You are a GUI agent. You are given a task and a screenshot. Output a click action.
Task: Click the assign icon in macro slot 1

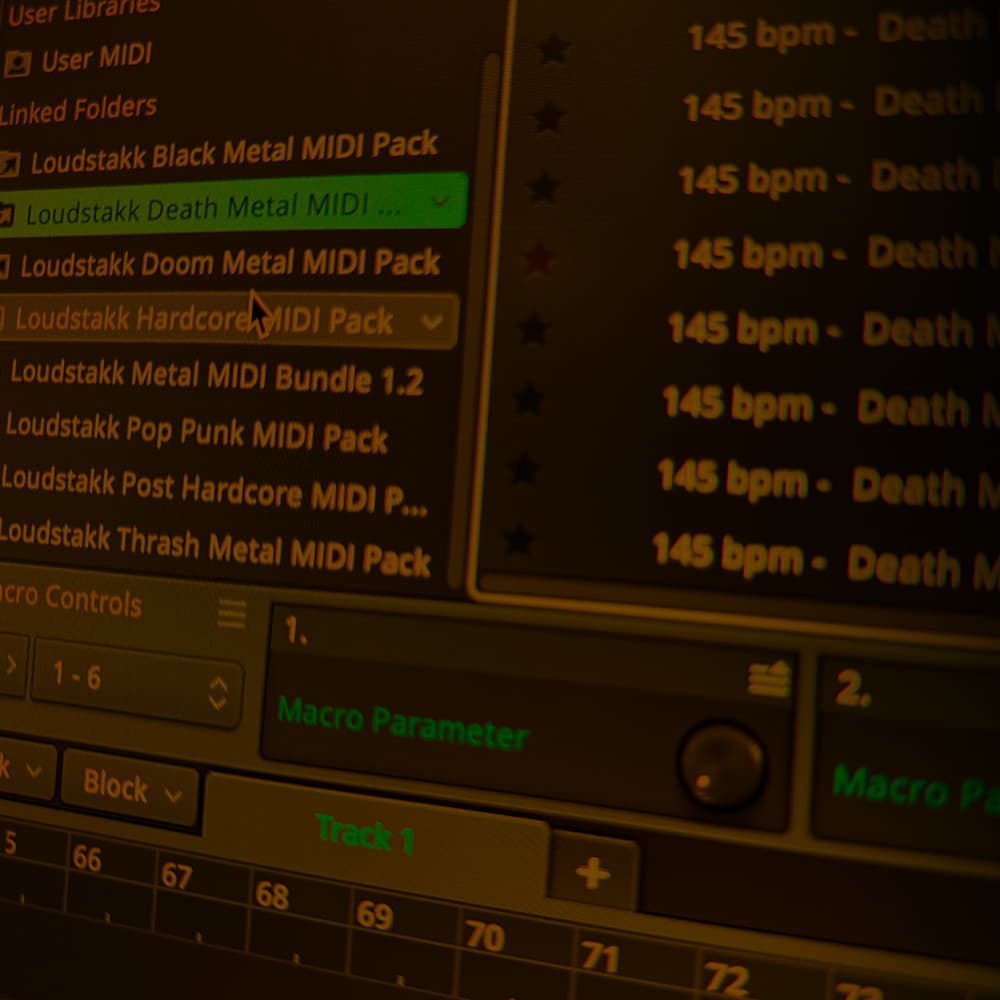(769, 680)
